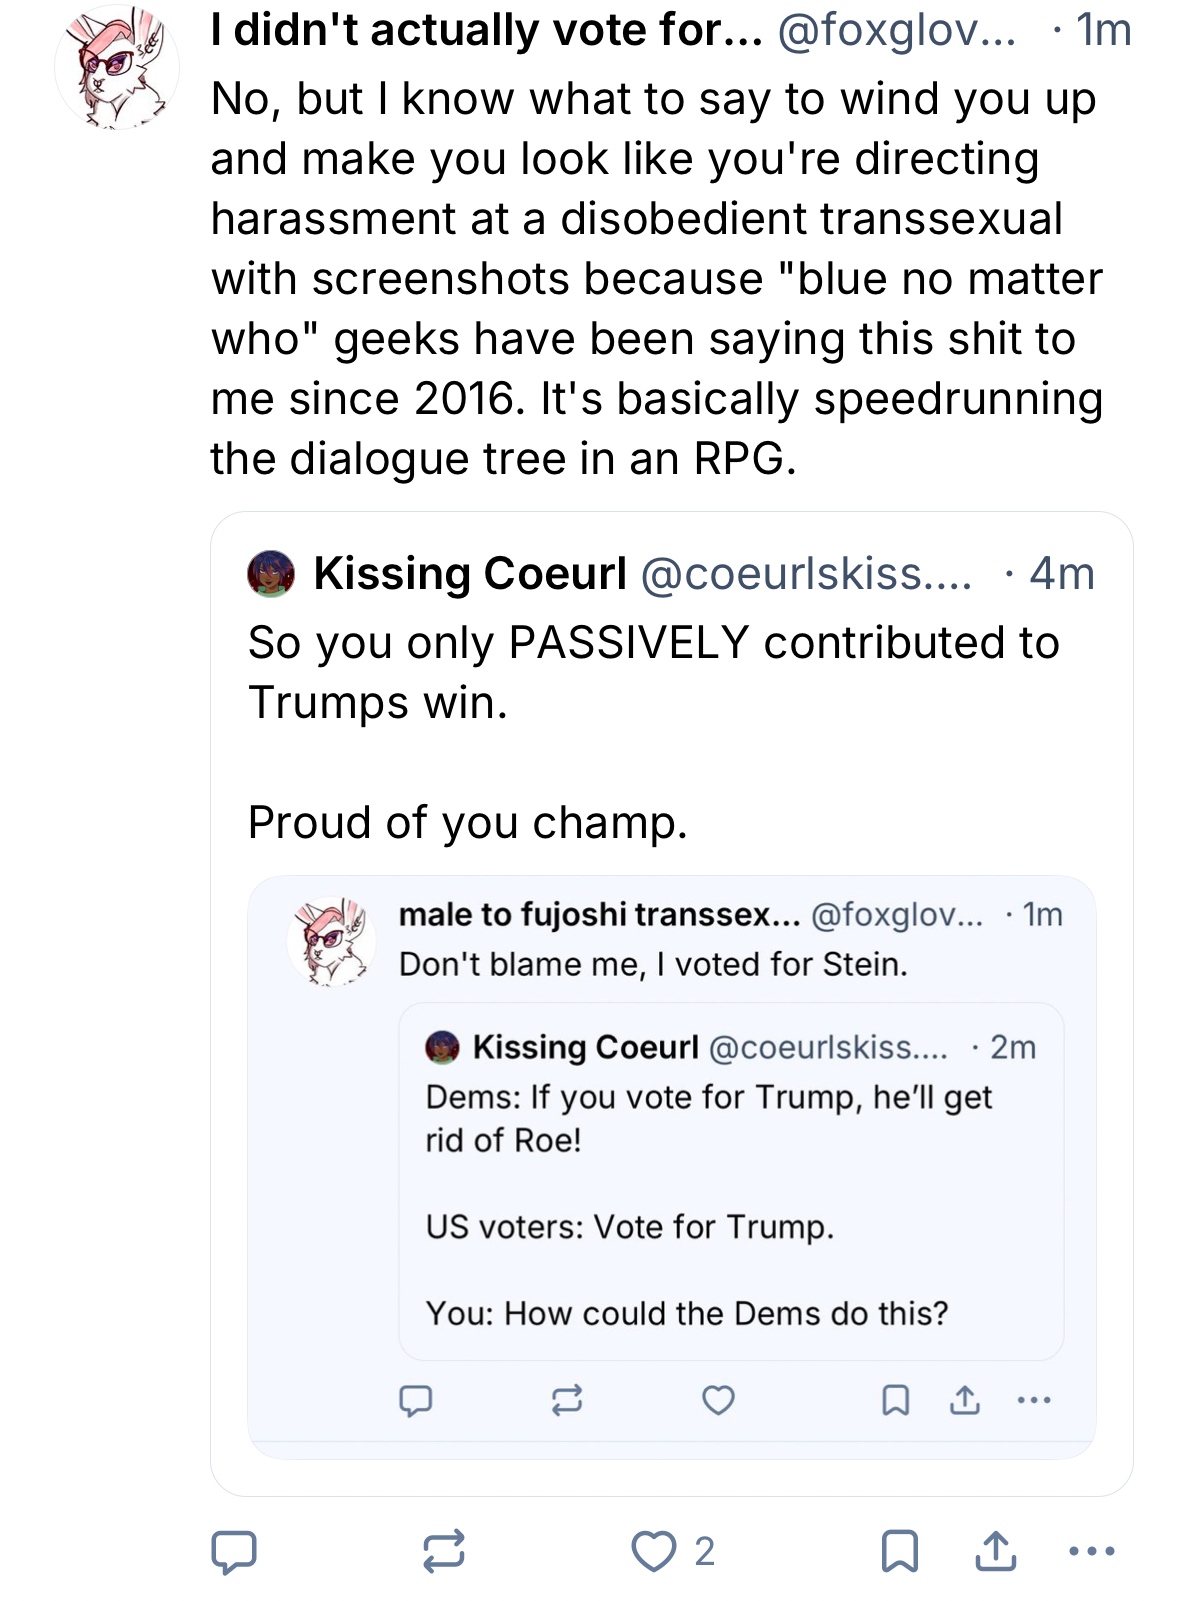Repost the main post

click(x=443, y=1551)
